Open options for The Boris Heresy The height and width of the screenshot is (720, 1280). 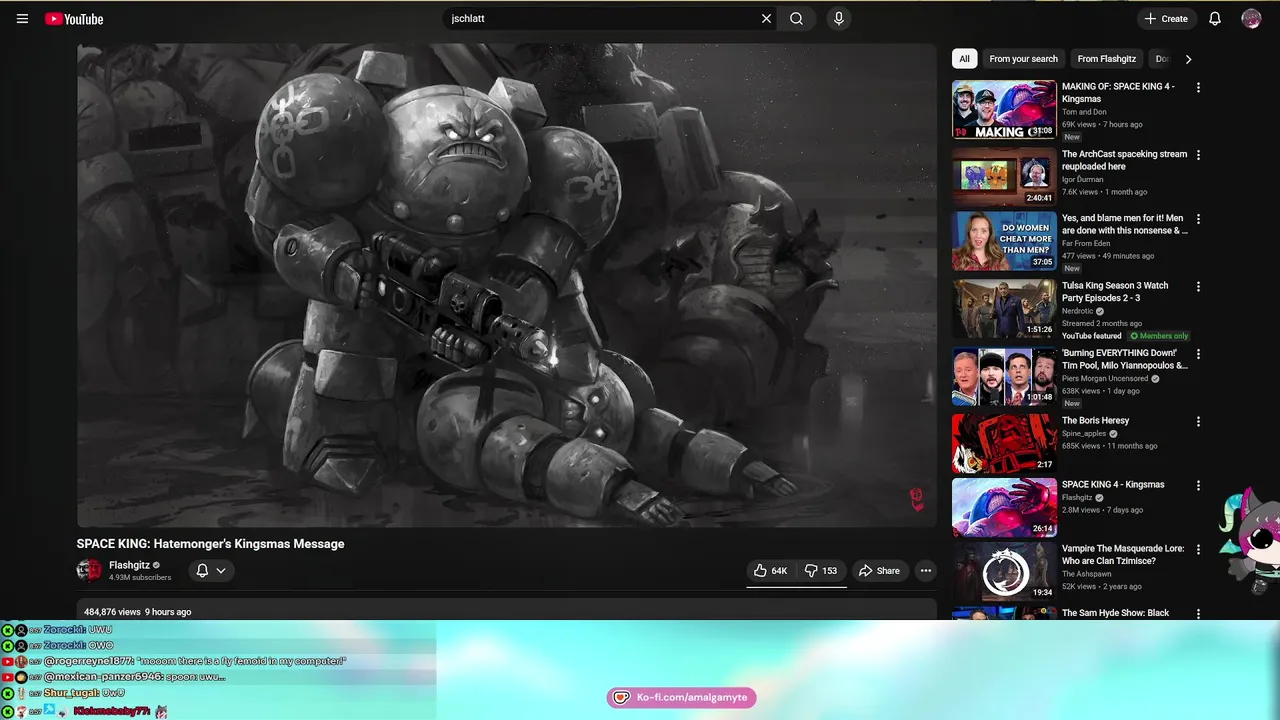click(x=1198, y=422)
